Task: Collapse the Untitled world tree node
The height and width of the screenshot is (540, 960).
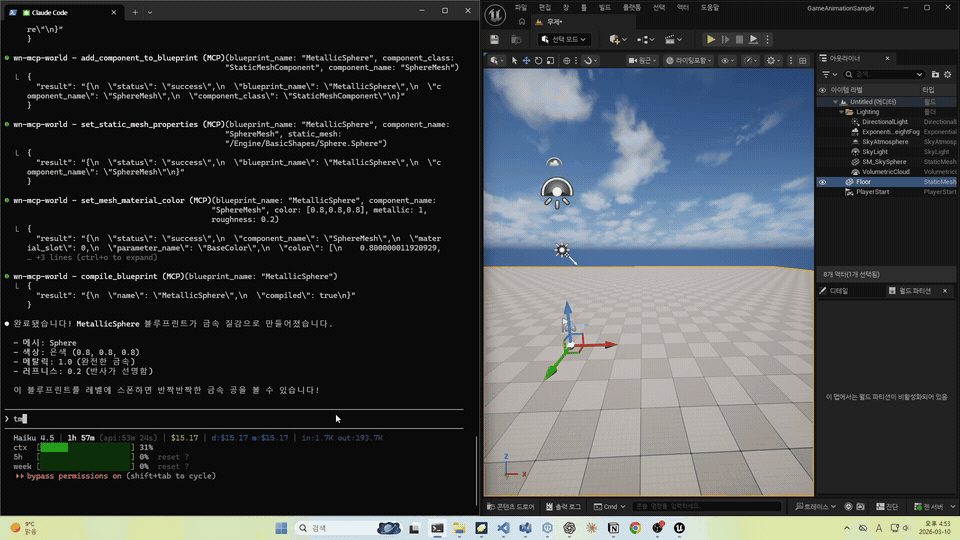Action: (x=835, y=102)
